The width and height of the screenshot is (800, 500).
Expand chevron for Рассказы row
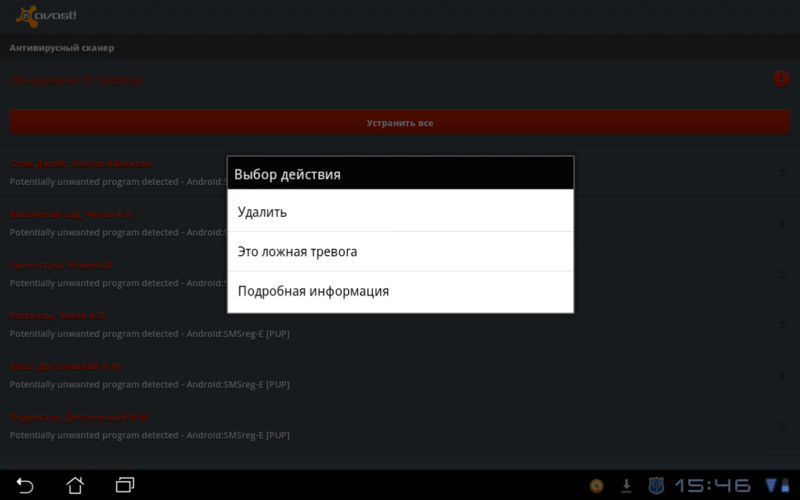[x=783, y=325]
